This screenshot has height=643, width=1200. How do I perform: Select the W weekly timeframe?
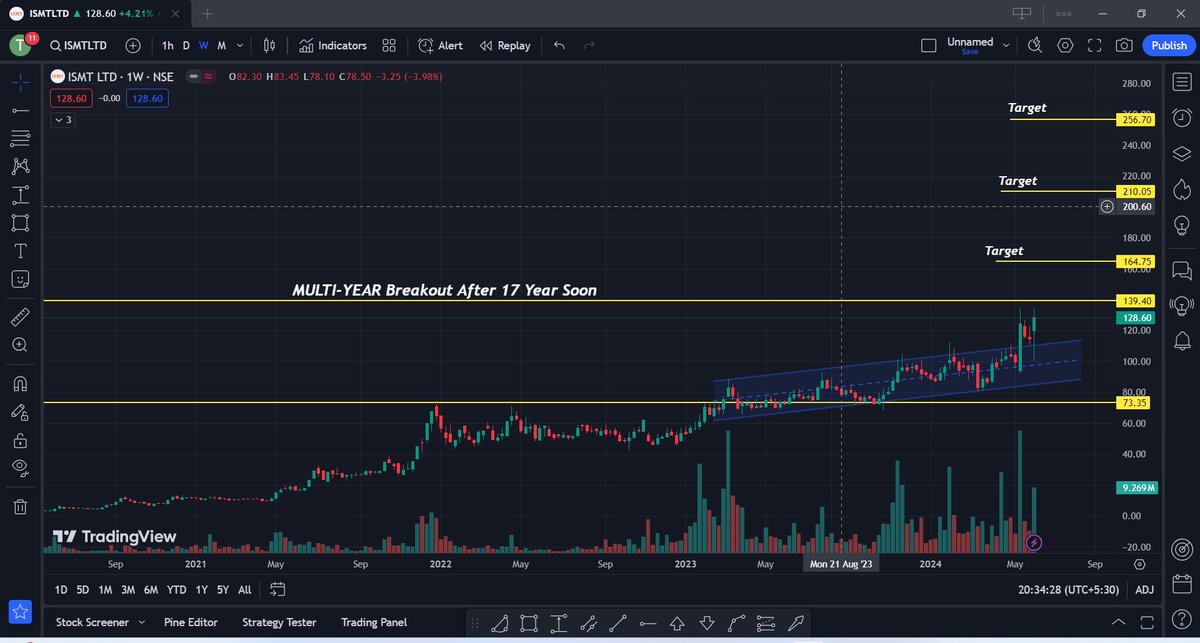[x=203, y=45]
